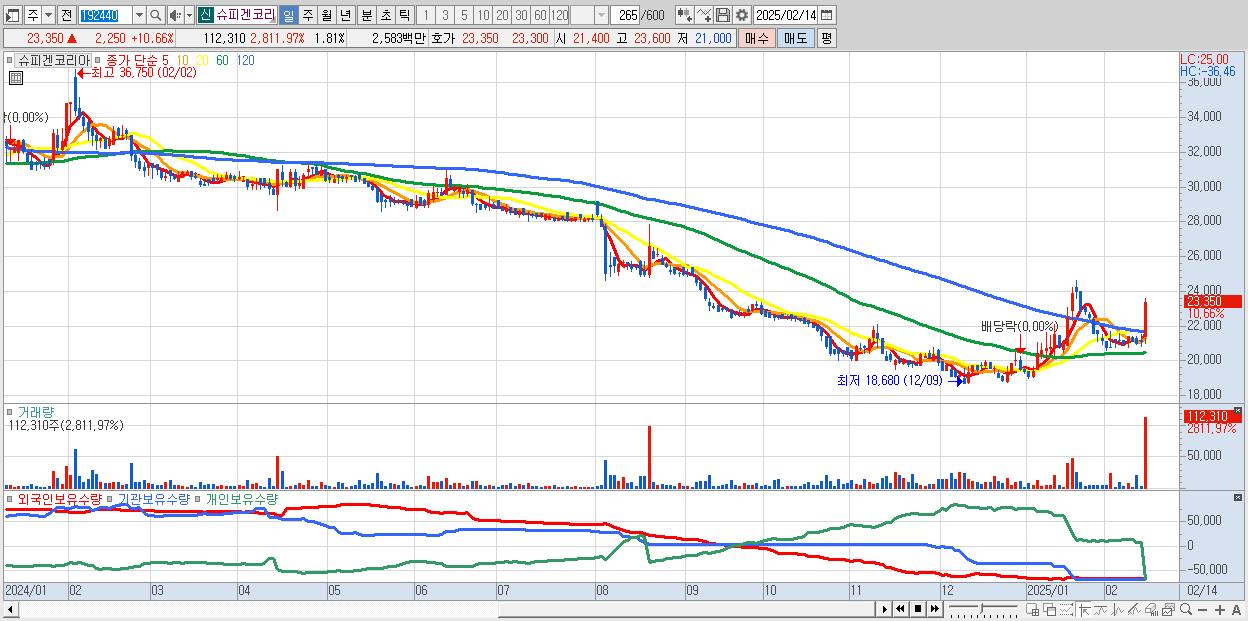
Task: Click the blue 매도 sell button
Action: (x=795, y=38)
